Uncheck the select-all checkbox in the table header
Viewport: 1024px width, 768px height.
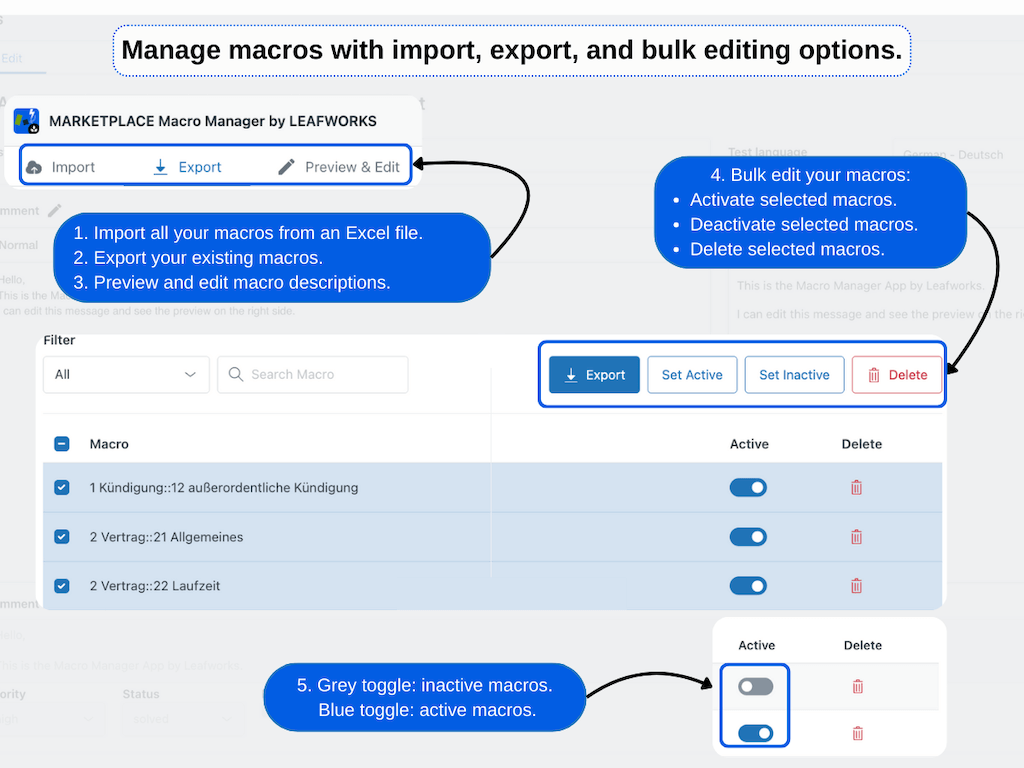(x=61, y=443)
